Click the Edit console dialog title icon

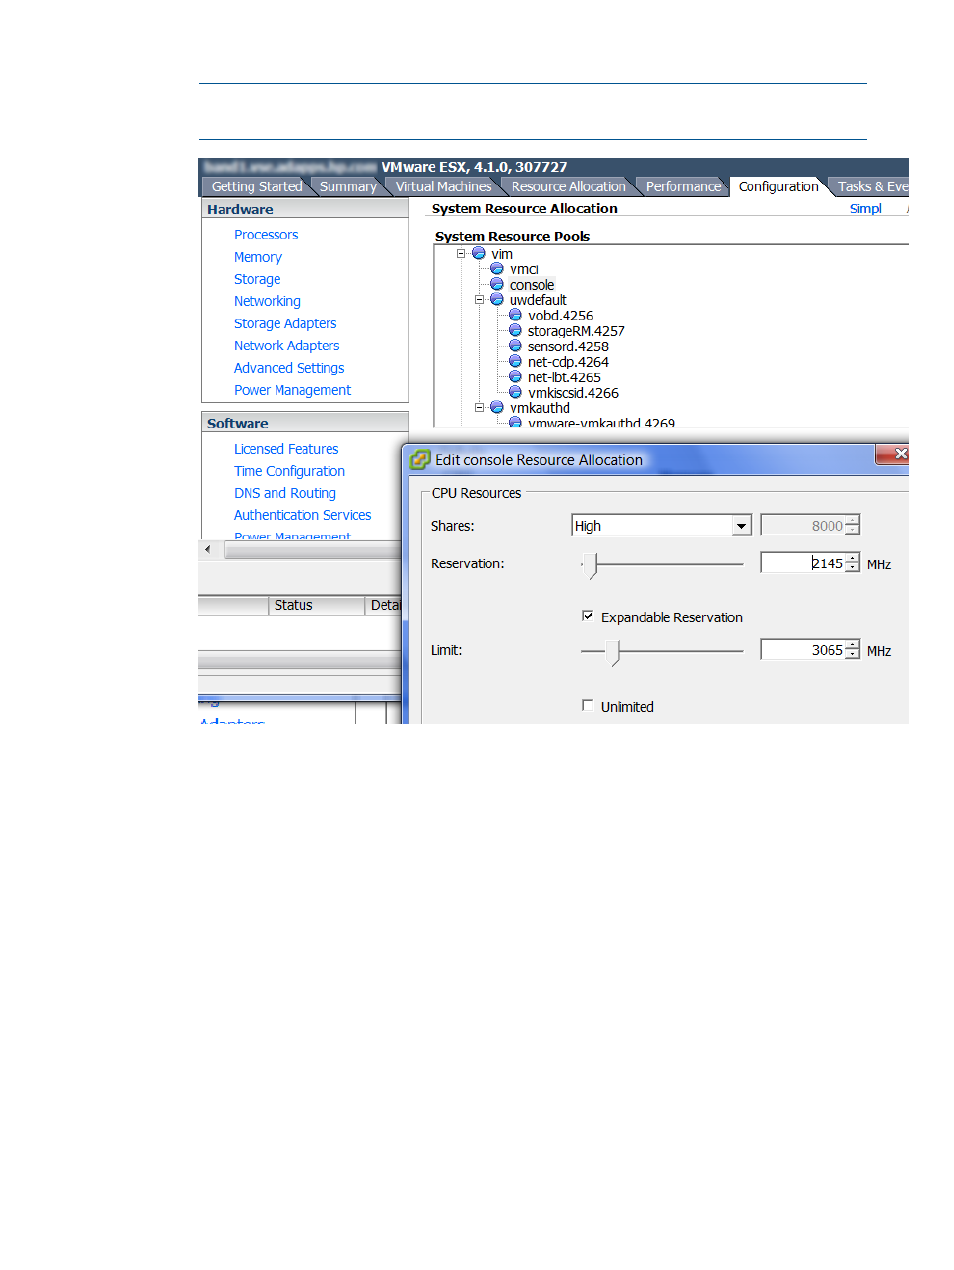pyautogui.click(x=420, y=459)
